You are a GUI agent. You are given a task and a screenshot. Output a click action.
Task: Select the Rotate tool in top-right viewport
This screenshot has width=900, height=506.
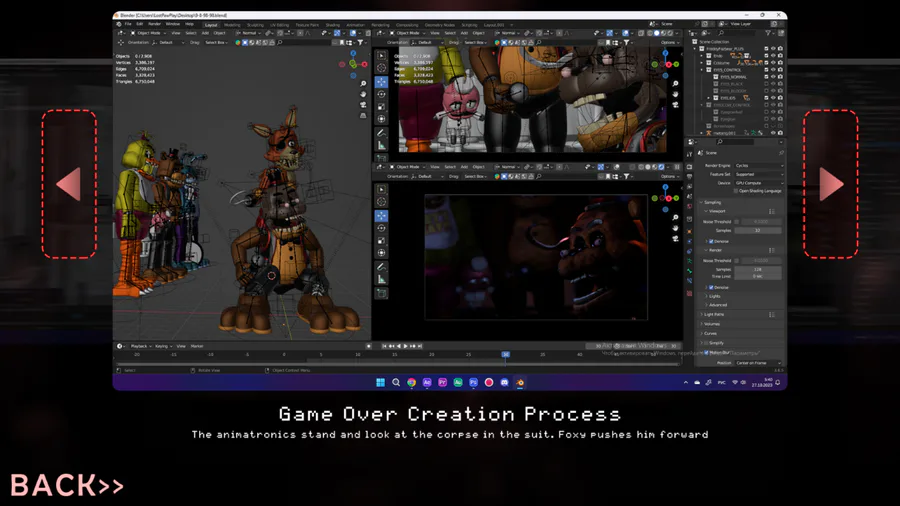click(x=381, y=94)
